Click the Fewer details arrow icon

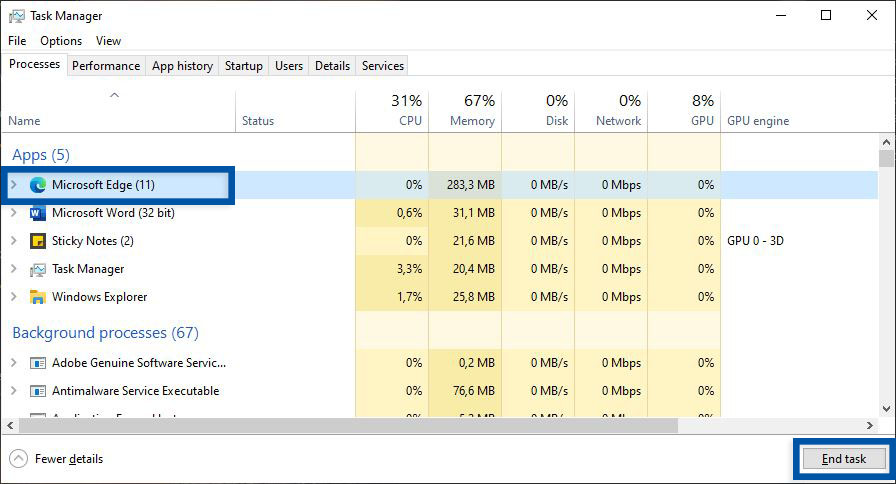[x=18, y=459]
